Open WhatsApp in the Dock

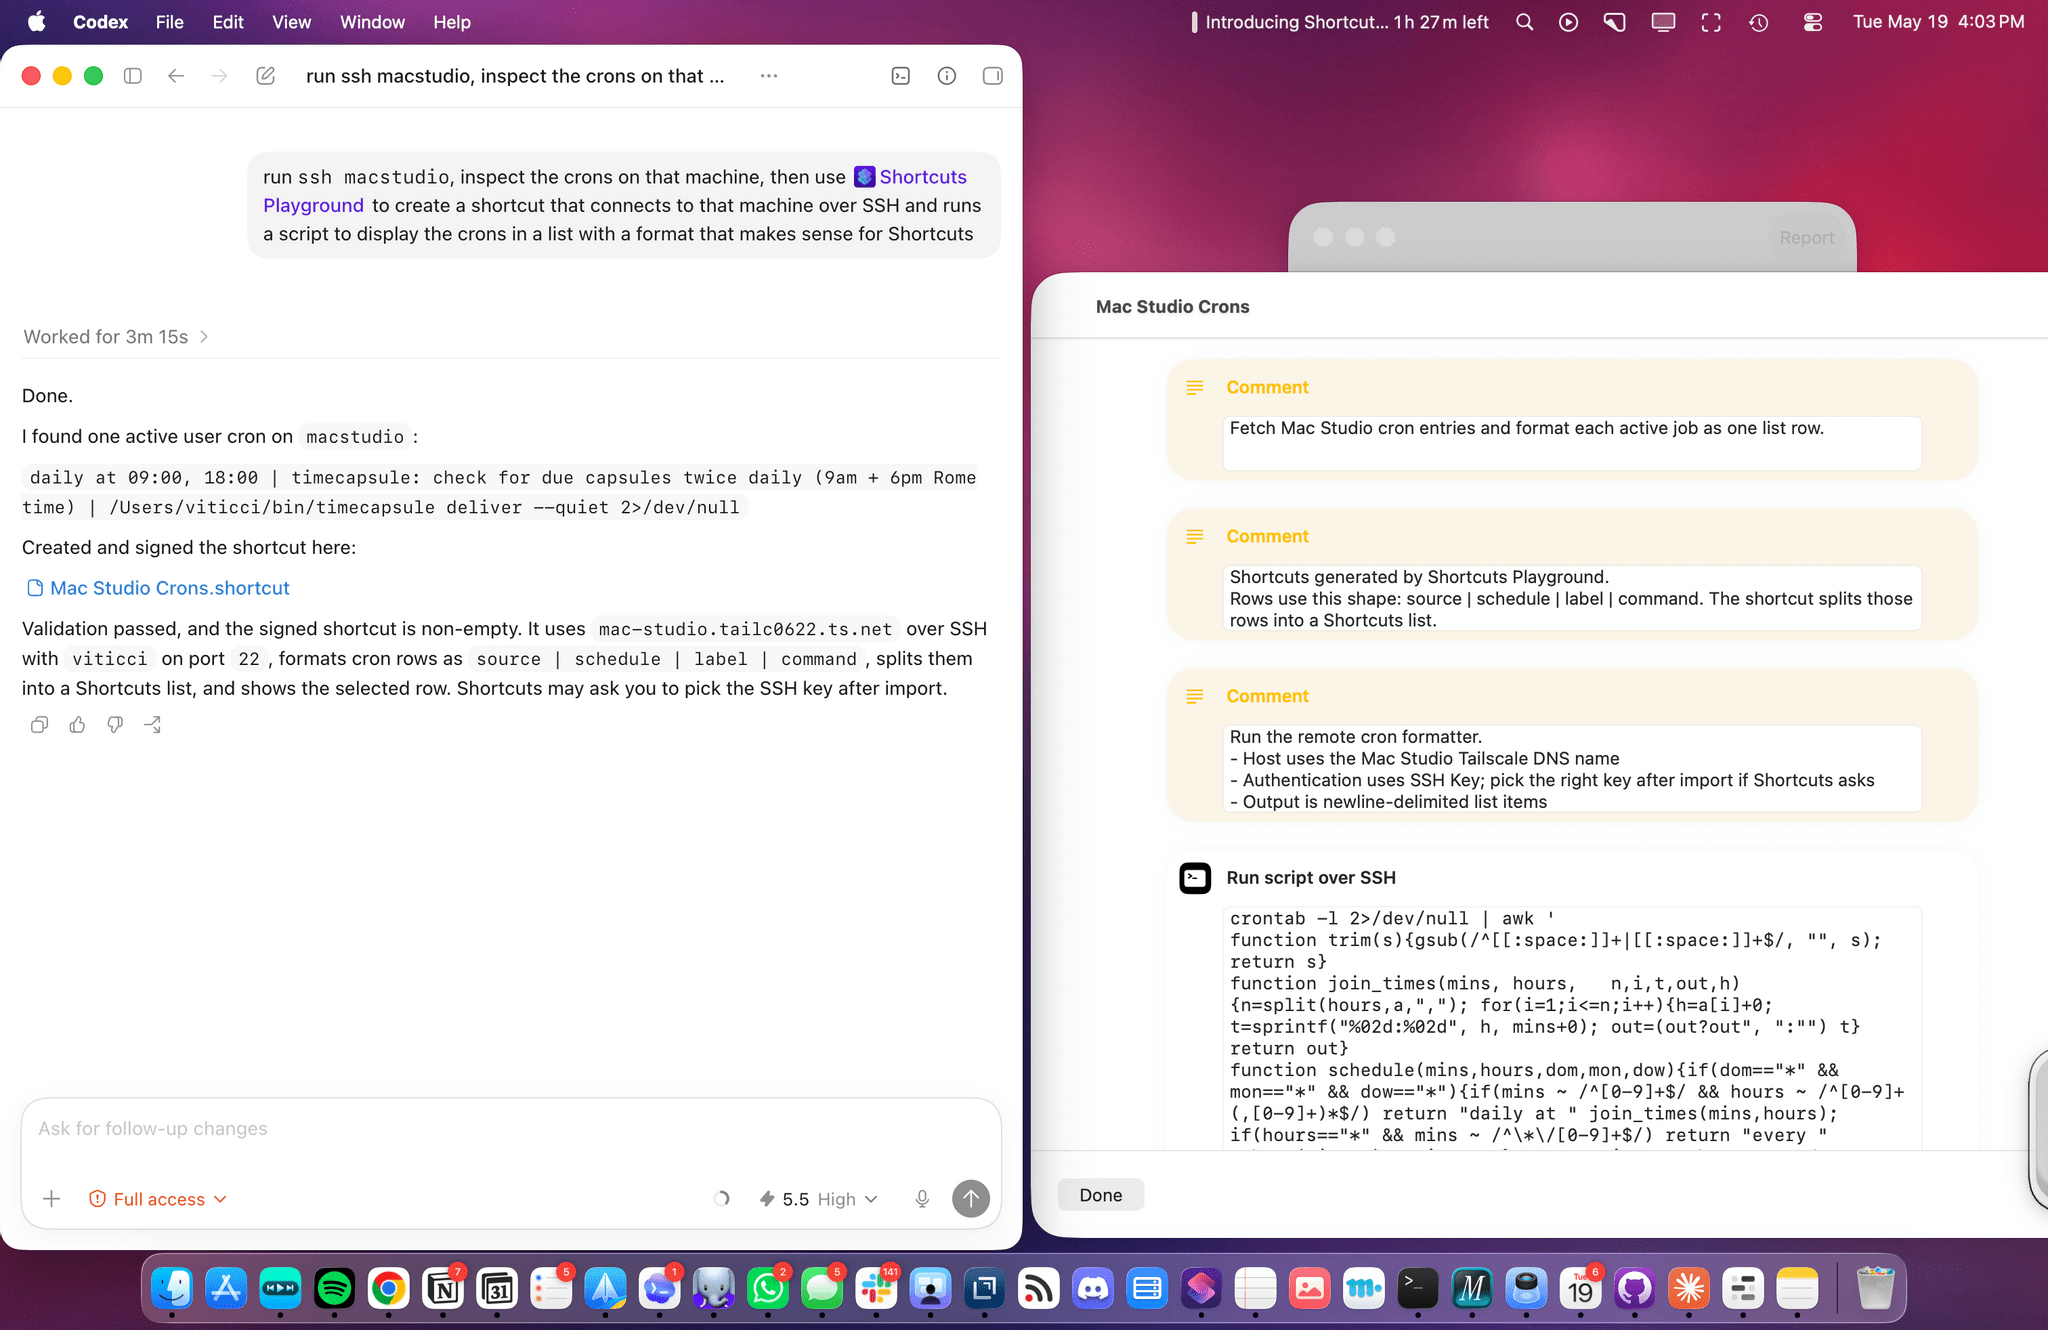click(768, 1289)
